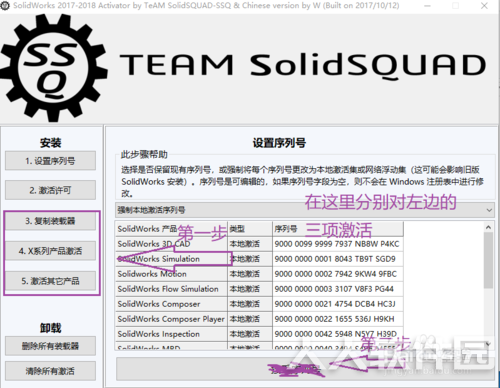Click the scroll down arrow of product list
The width and height of the screenshot is (500, 388).
point(488,343)
